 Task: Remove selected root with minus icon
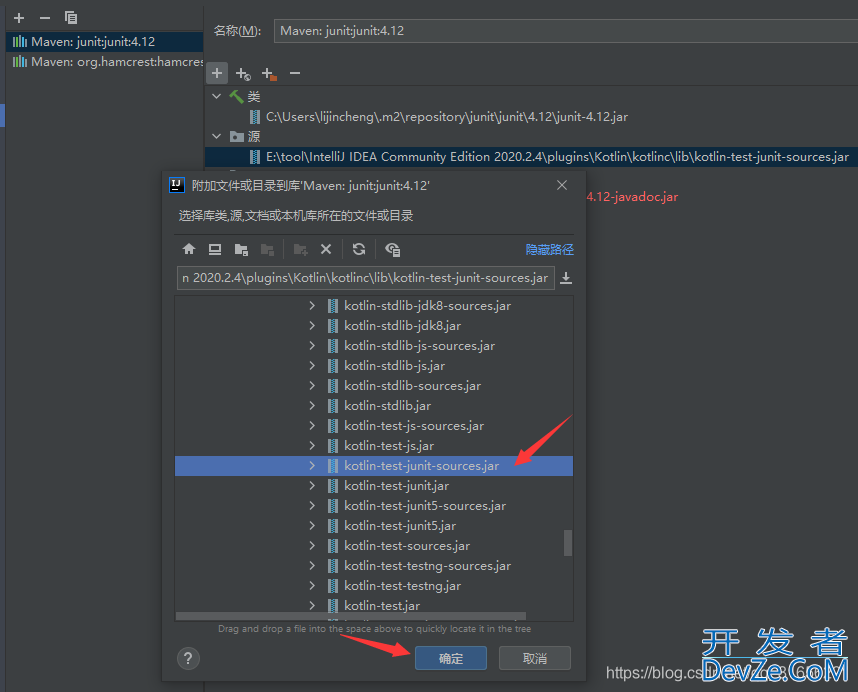(295, 73)
